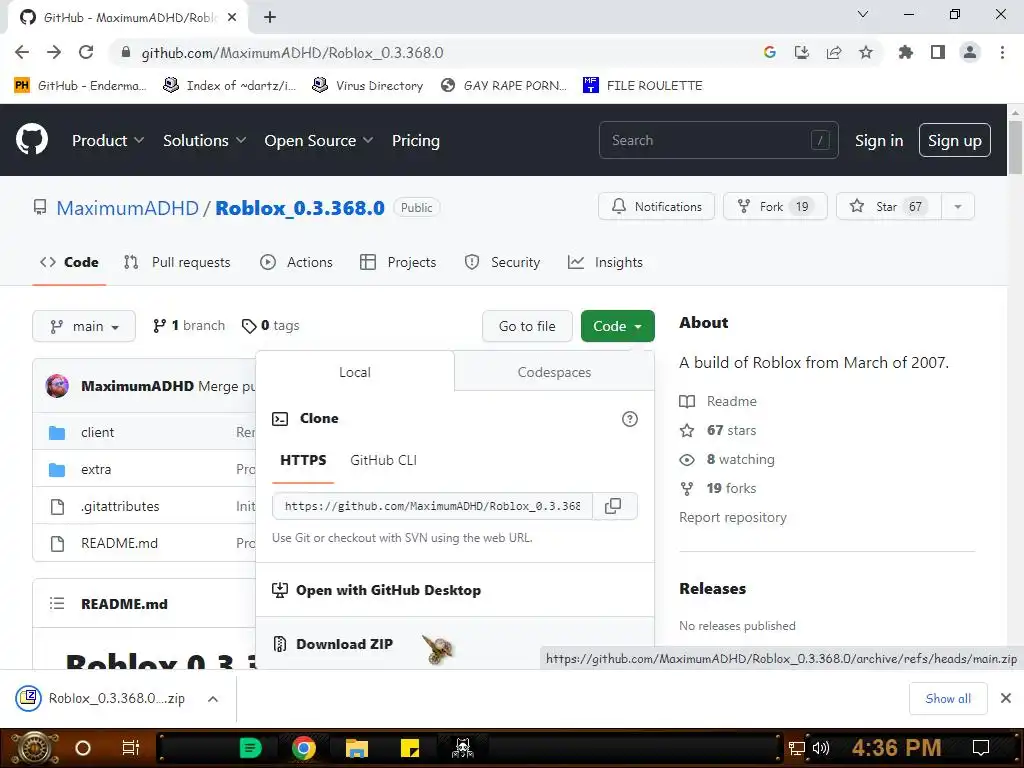The width and height of the screenshot is (1024, 768).
Task: Click the GitHub search field
Action: (x=718, y=140)
